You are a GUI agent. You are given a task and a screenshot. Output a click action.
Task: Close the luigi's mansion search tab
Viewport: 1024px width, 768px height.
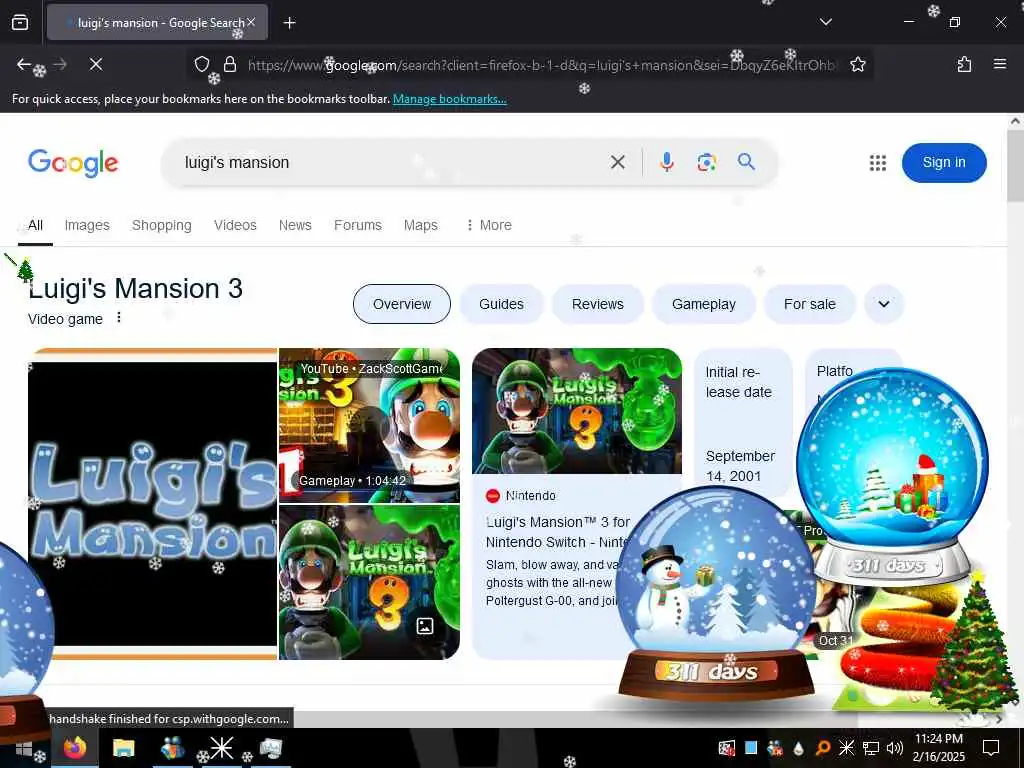coord(251,22)
